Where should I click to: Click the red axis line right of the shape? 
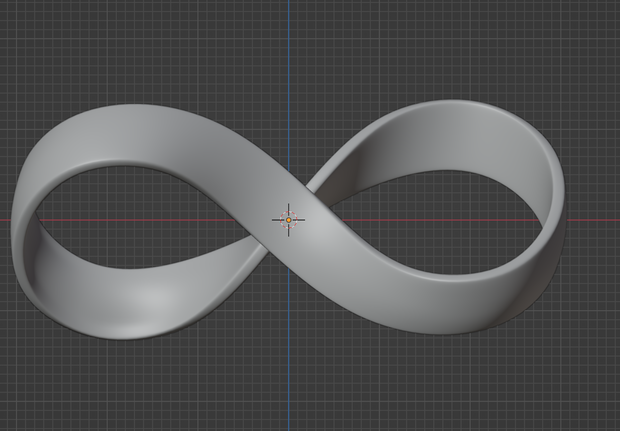[x=594, y=220]
